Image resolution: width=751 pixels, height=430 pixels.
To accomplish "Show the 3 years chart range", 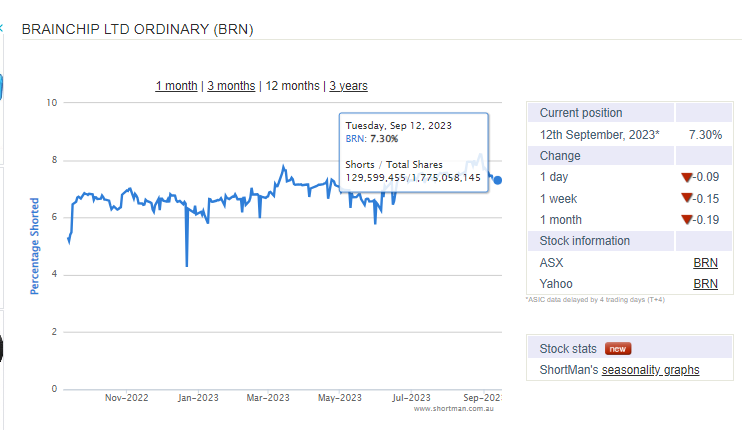I will pos(348,86).
